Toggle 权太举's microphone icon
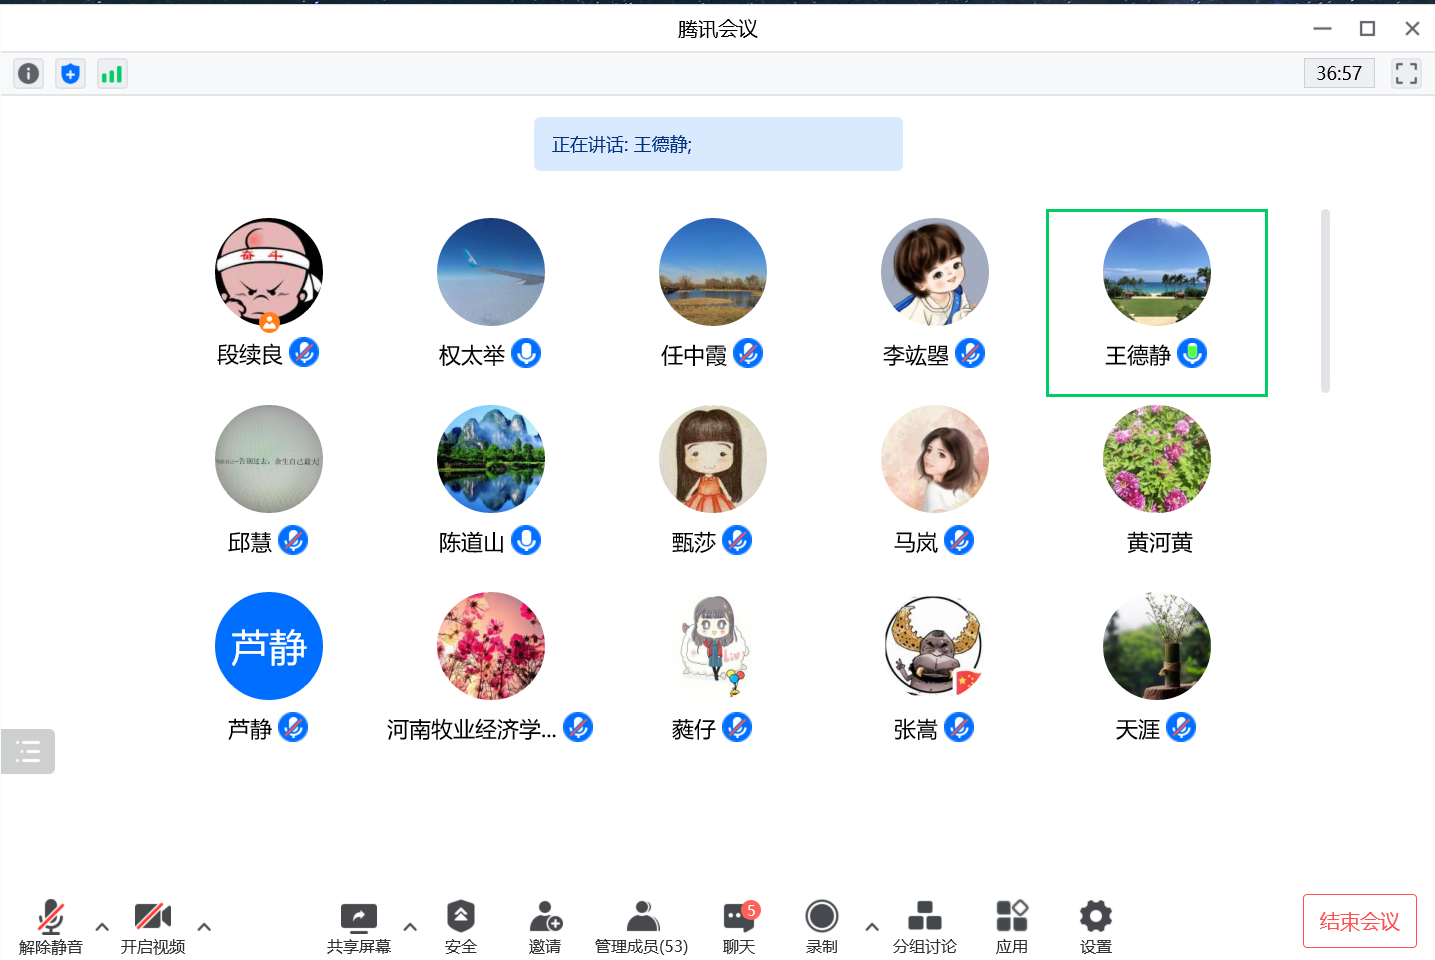This screenshot has width=1435, height=960. pyautogui.click(x=526, y=353)
